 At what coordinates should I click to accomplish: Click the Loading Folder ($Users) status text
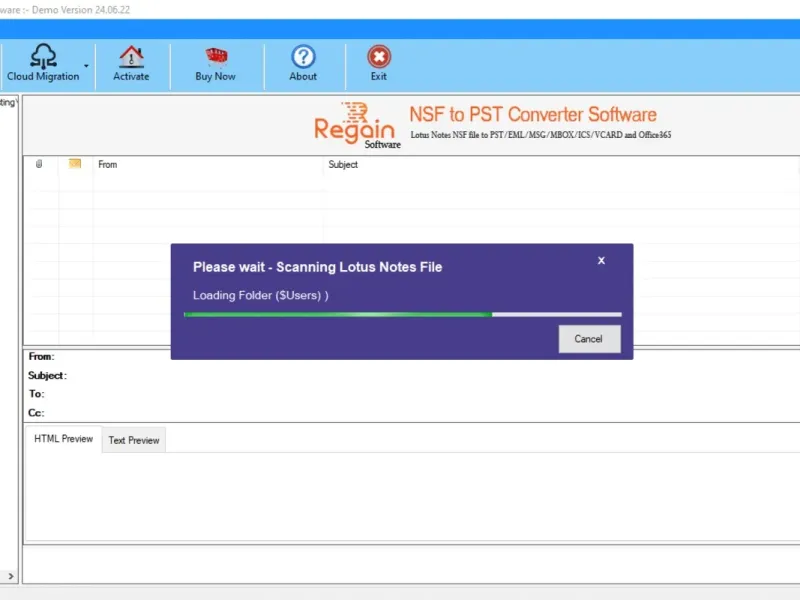261,295
